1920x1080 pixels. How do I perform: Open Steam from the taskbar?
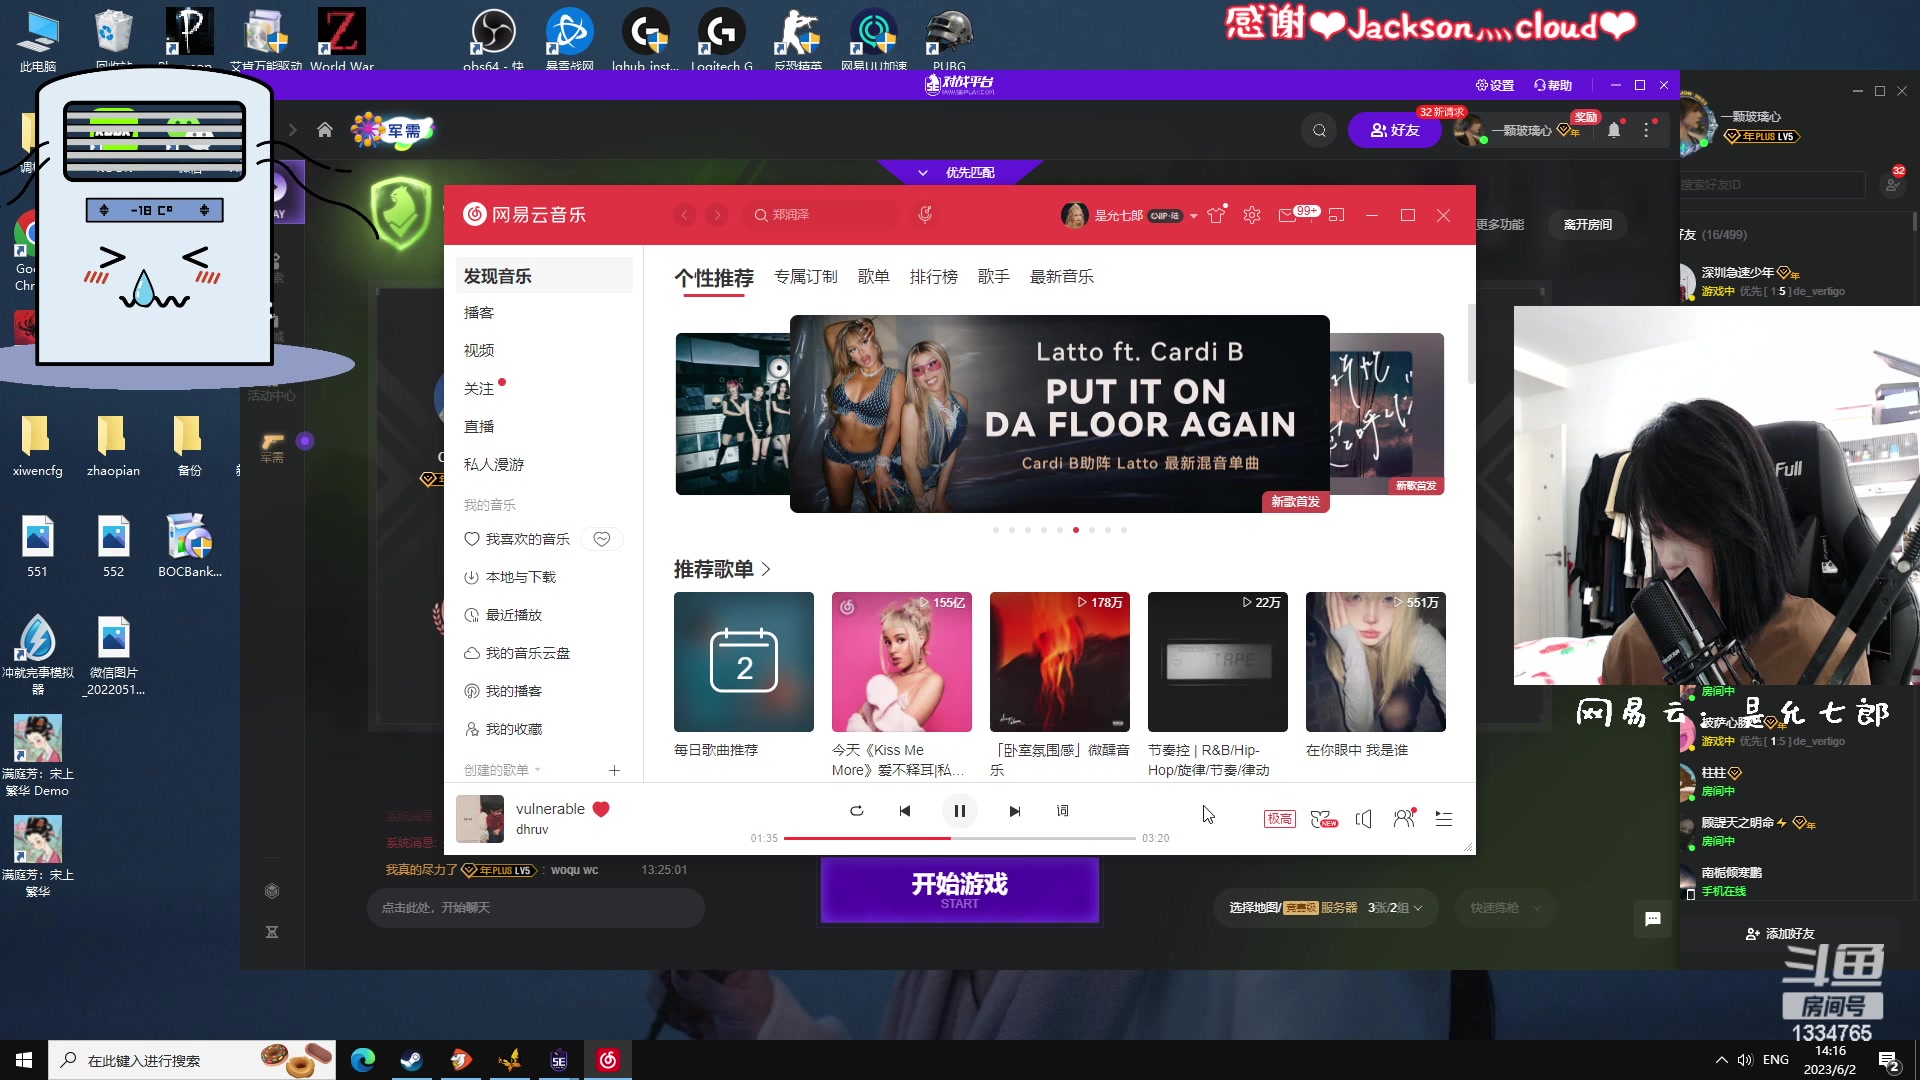(x=411, y=1060)
